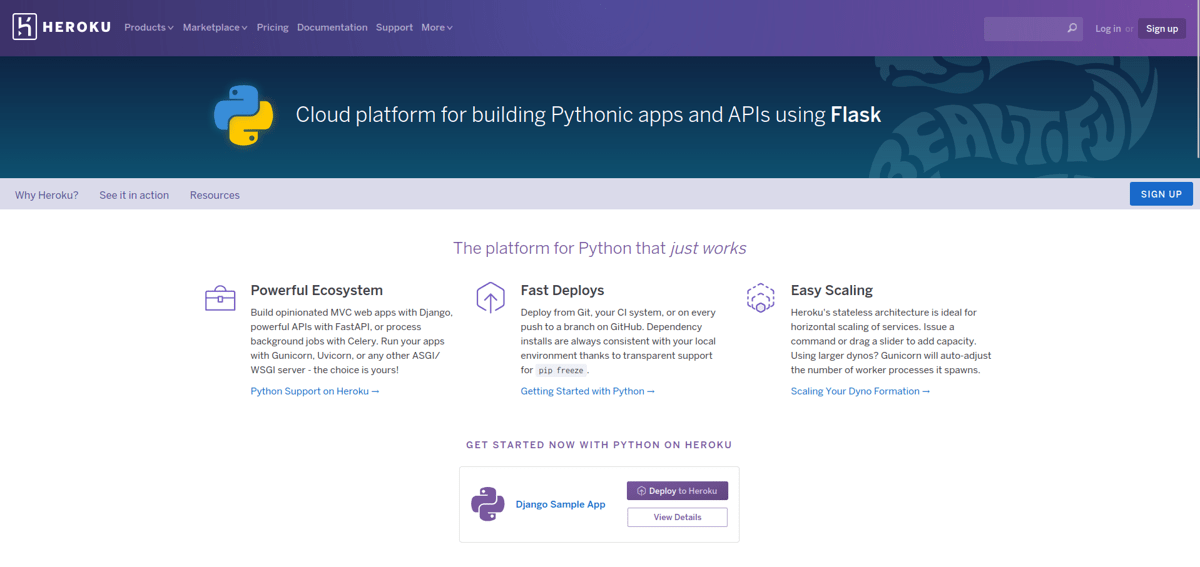1200x567 pixels.
Task: Click the Fast Deploys heading
Action: 562,290
